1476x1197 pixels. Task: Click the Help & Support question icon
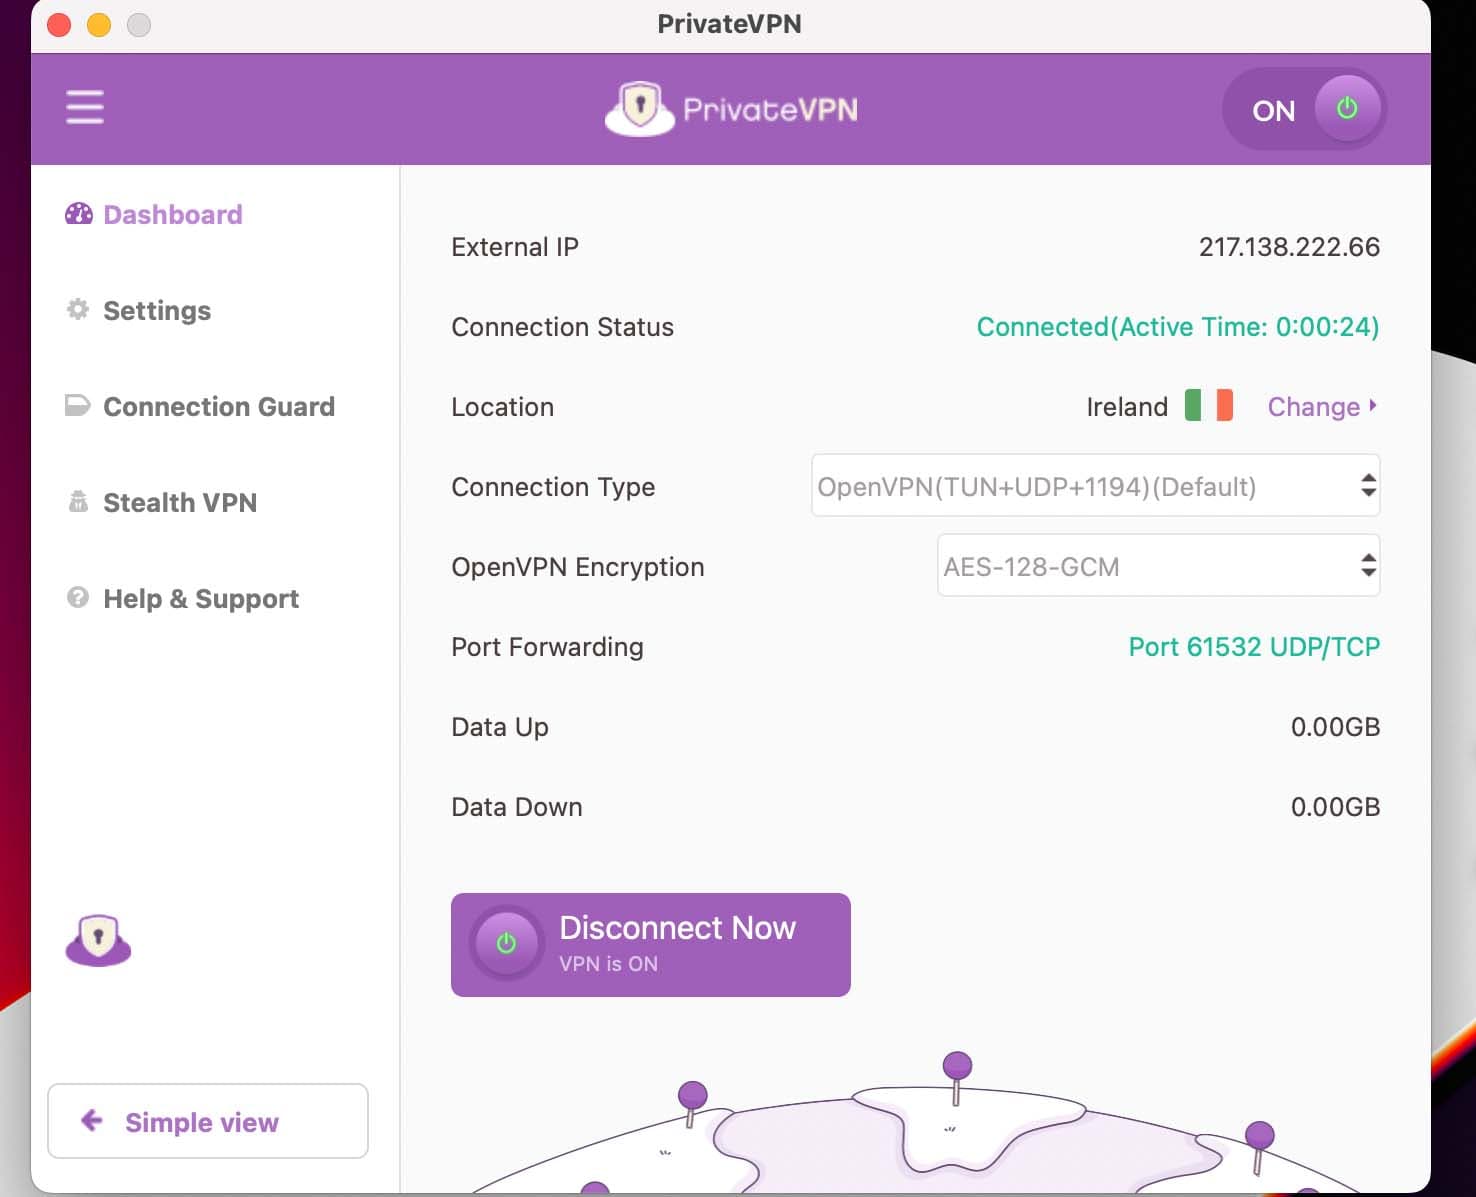[78, 598]
